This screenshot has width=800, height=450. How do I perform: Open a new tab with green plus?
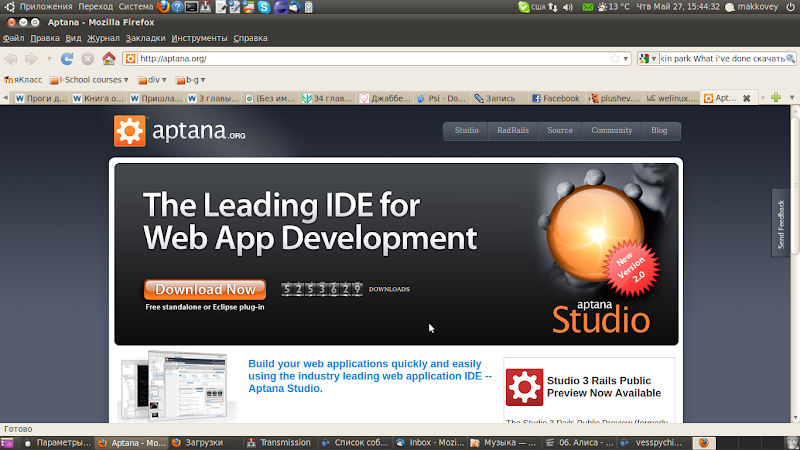point(776,97)
